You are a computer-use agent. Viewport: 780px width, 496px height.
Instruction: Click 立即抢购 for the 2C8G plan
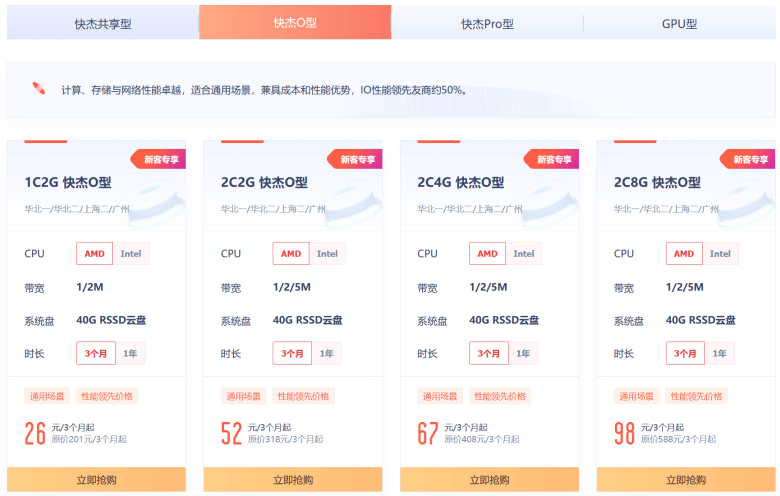[686, 480]
